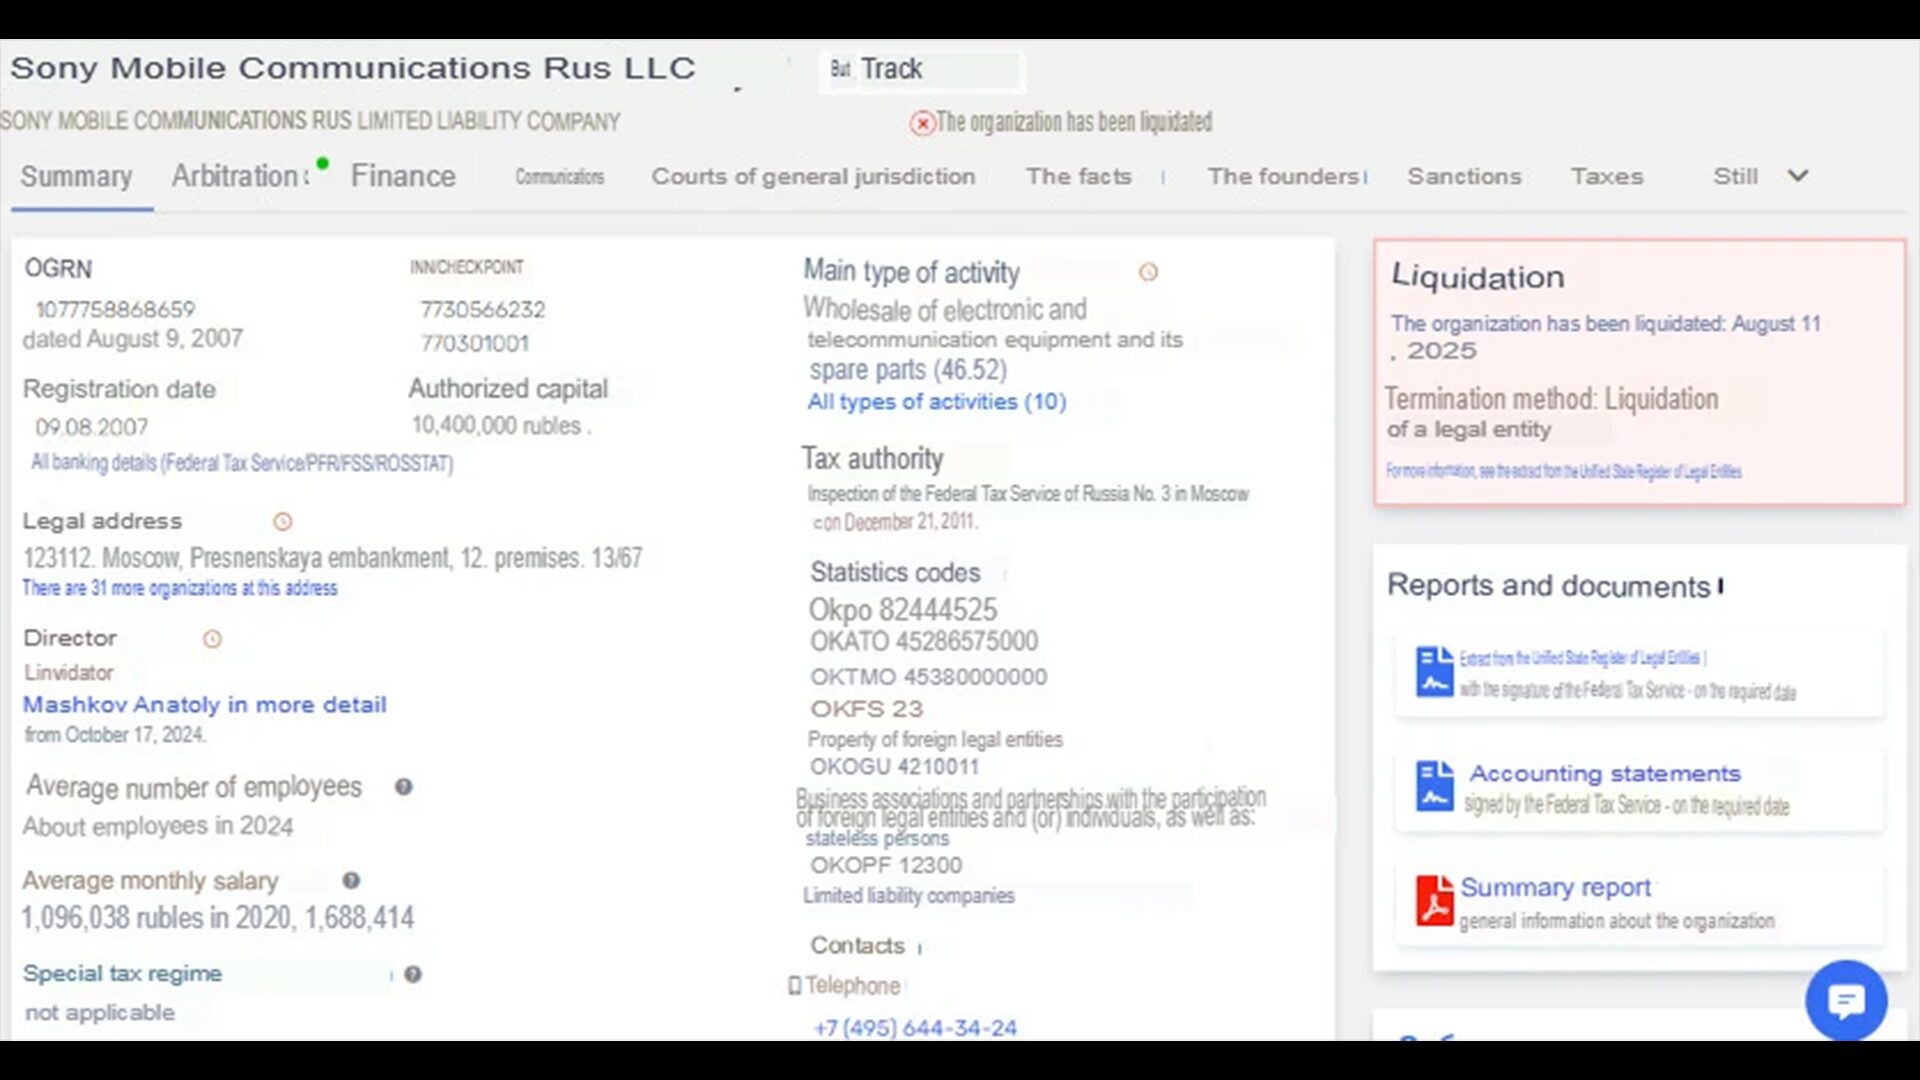Click OKOPF 12300 code

(x=886, y=866)
